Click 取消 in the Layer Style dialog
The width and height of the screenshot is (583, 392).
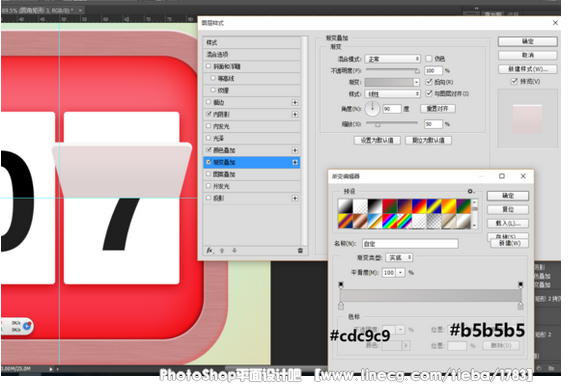coord(528,55)
